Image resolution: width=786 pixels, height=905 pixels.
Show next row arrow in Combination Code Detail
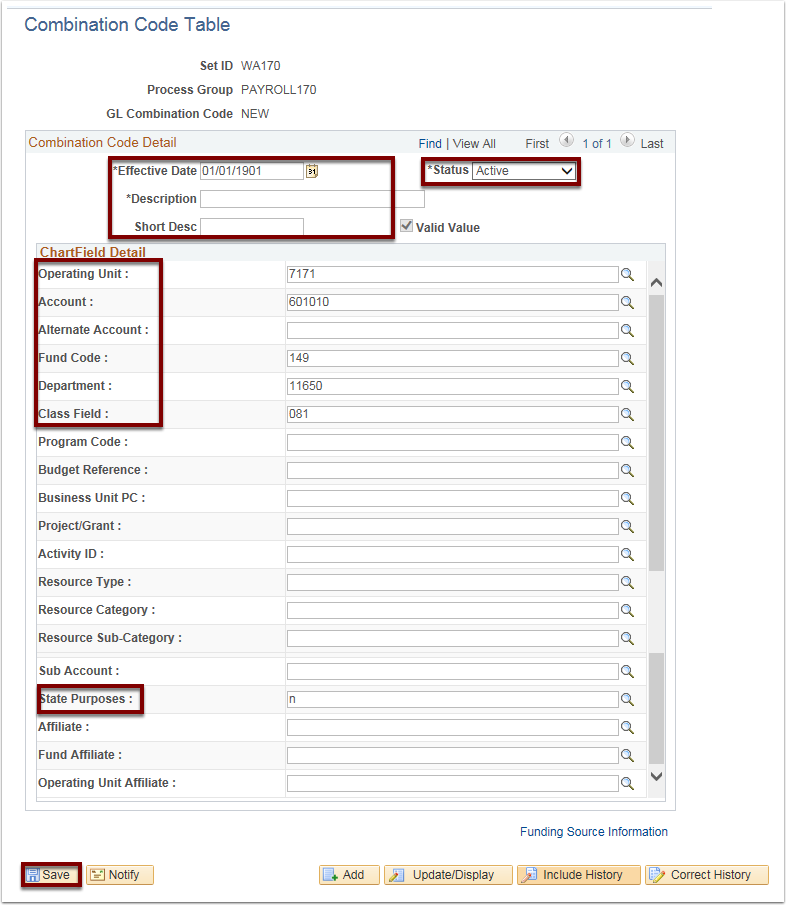point(627,140)
